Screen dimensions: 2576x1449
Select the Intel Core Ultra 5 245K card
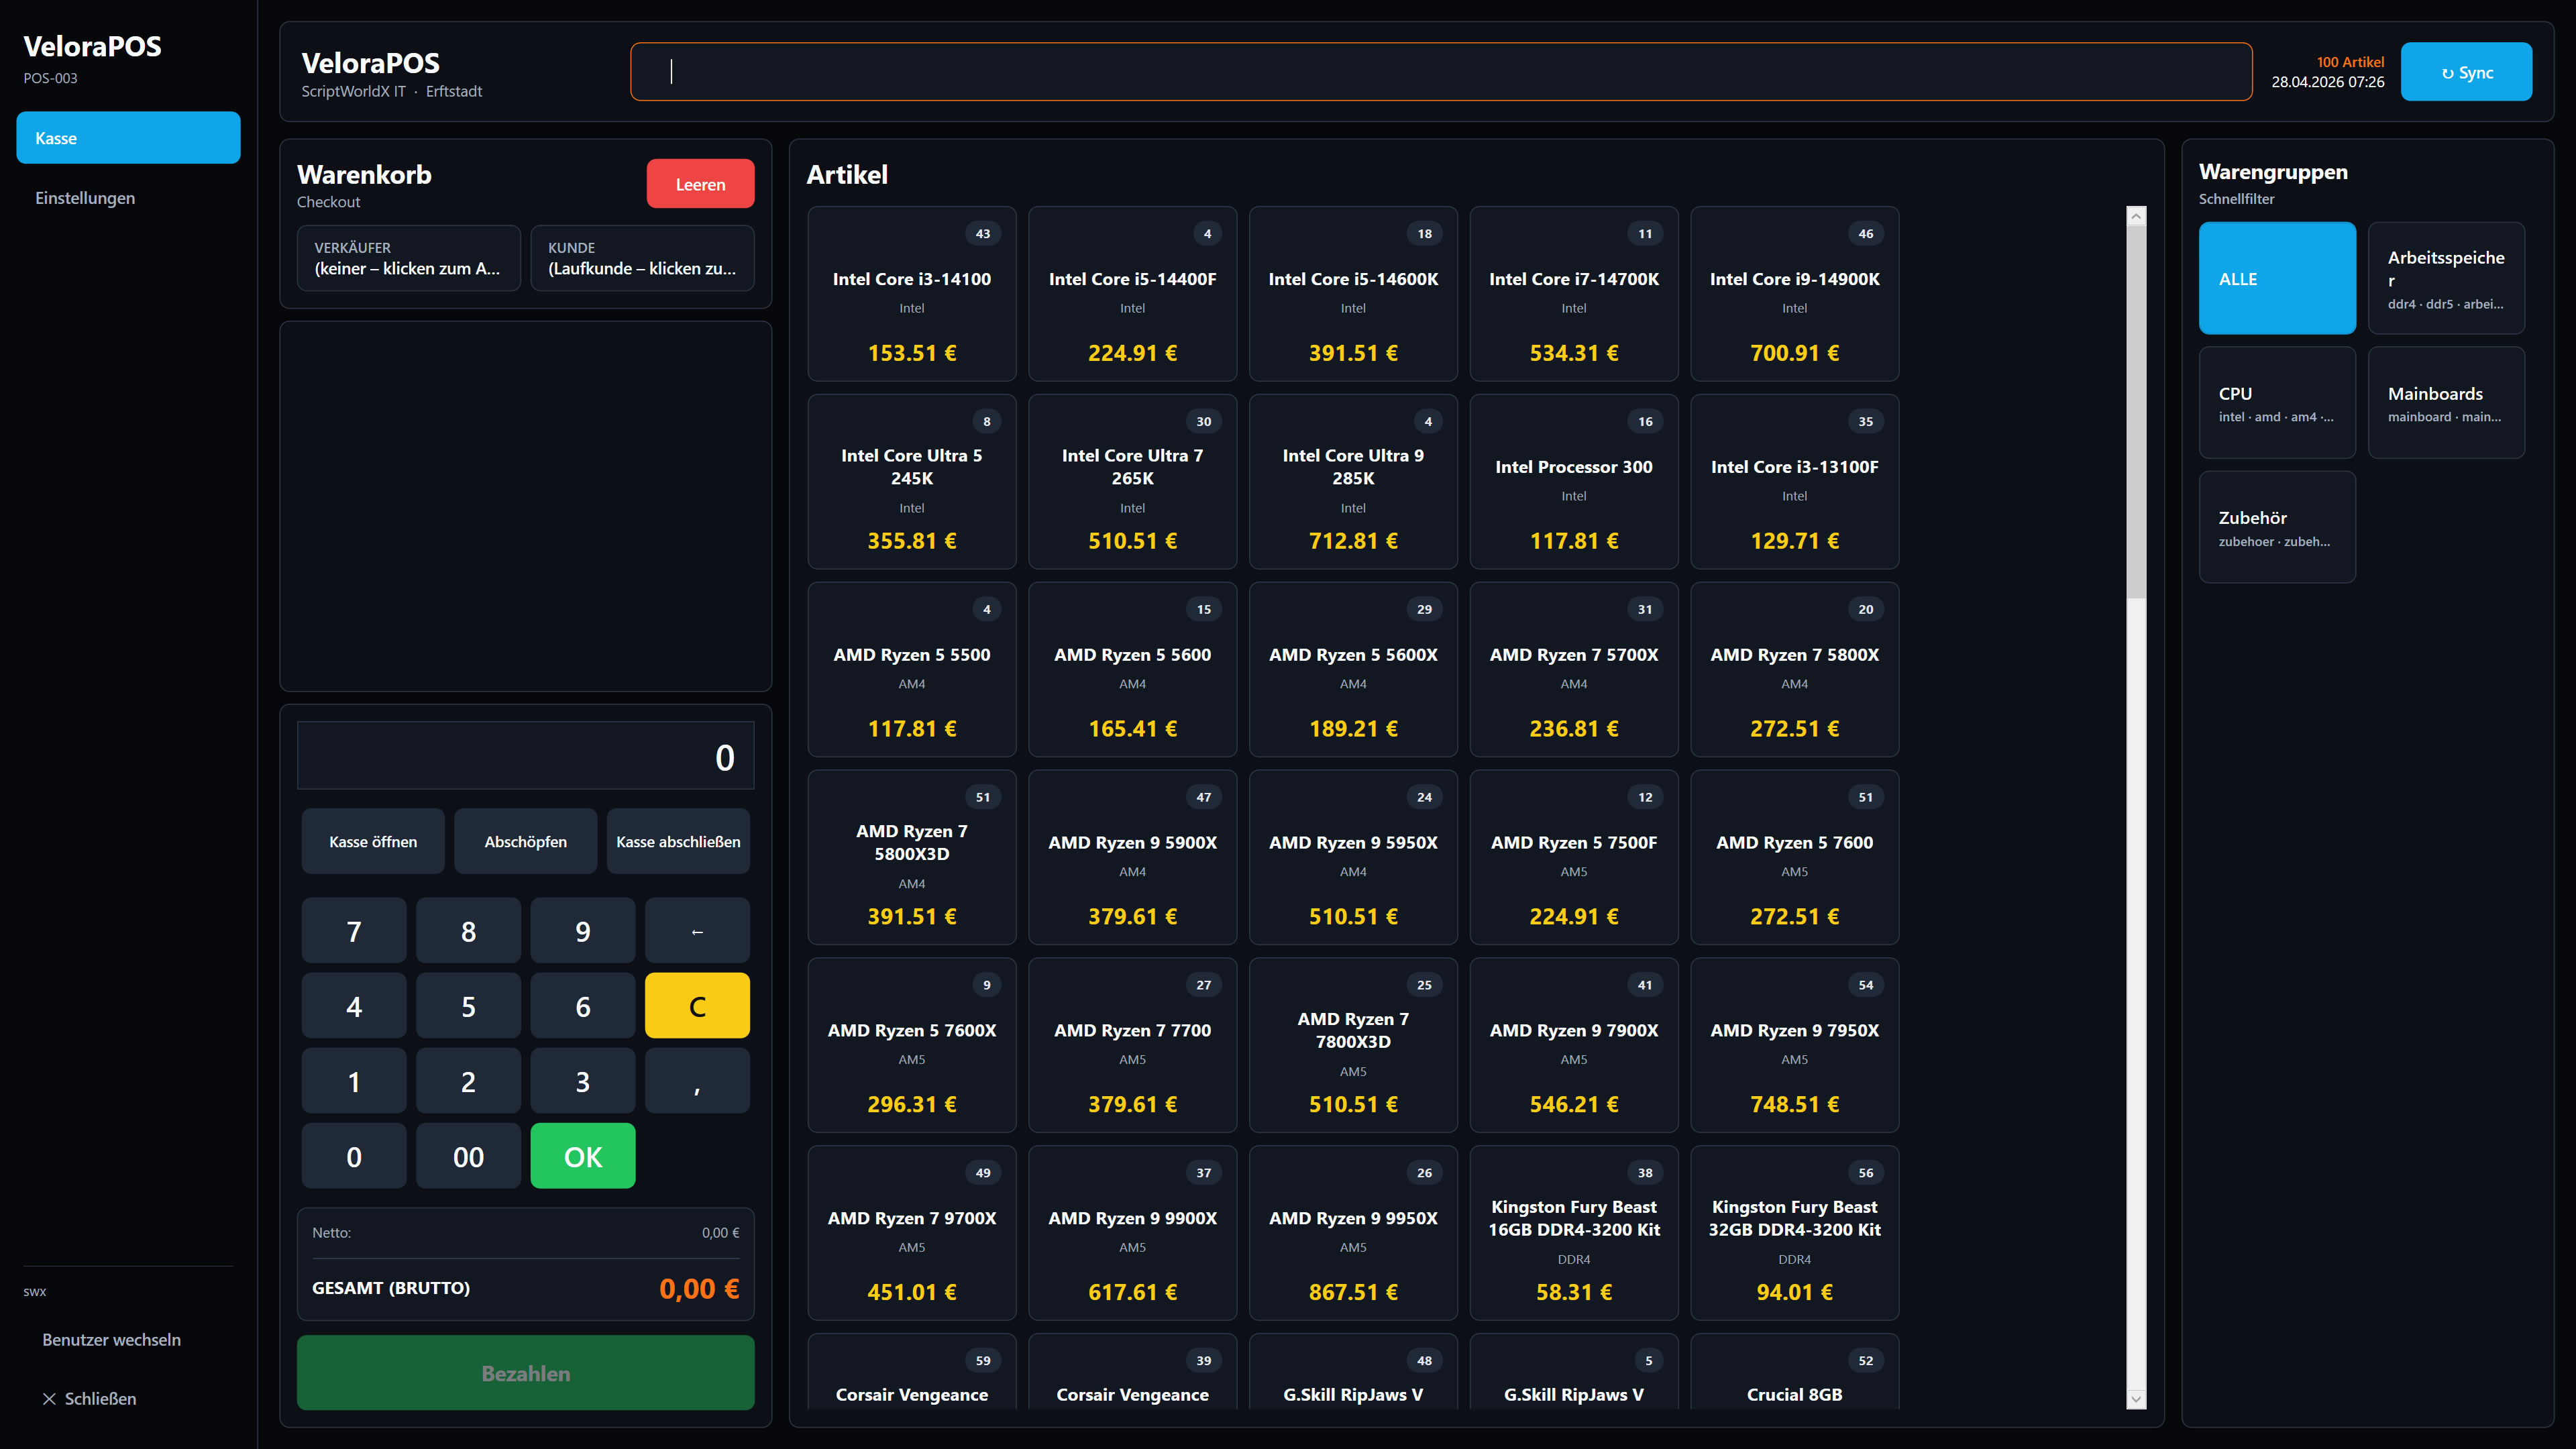912,482
